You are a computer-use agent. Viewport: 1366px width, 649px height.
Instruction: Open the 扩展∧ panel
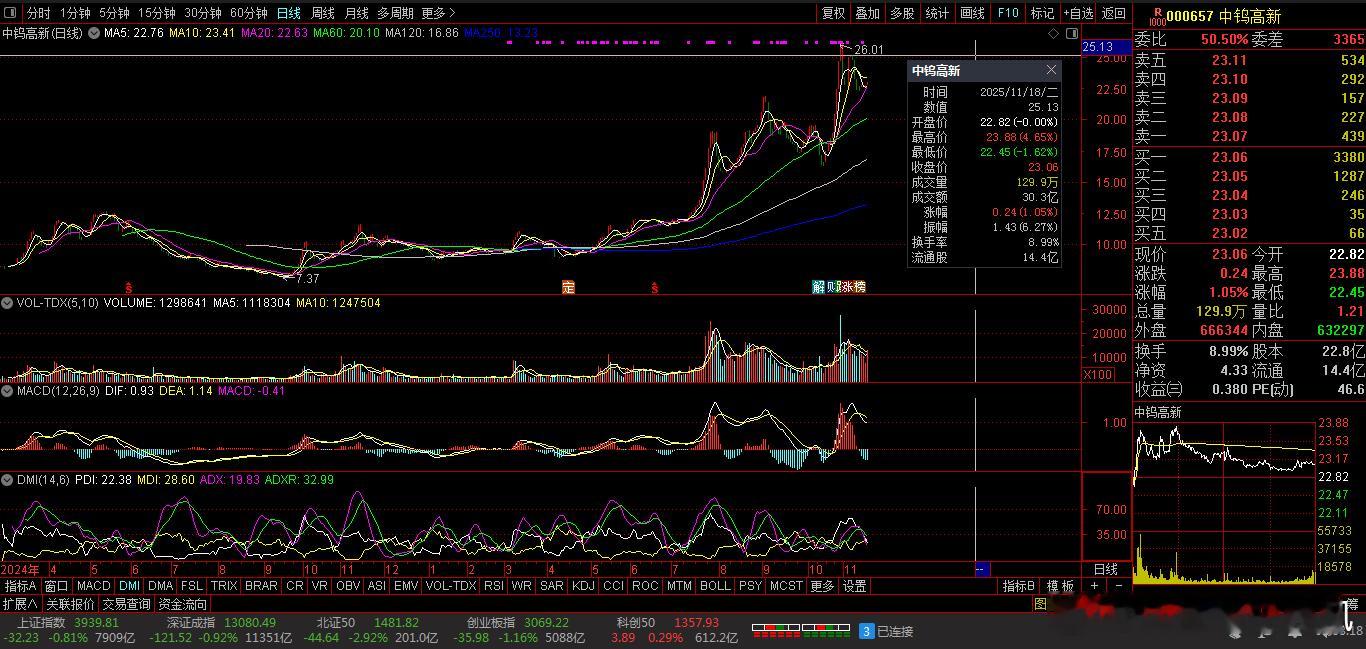click(x=20, y=604)
